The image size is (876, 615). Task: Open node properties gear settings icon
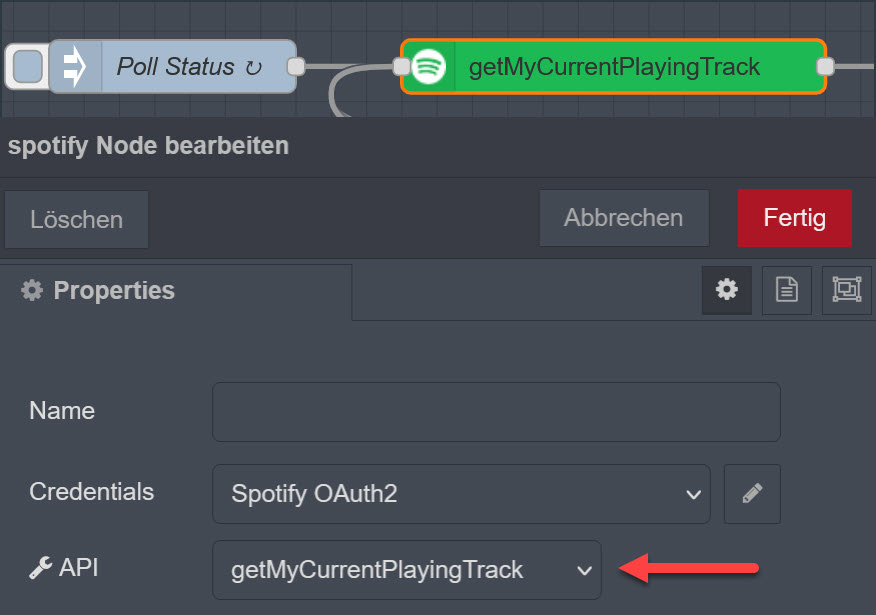(726, 290)
